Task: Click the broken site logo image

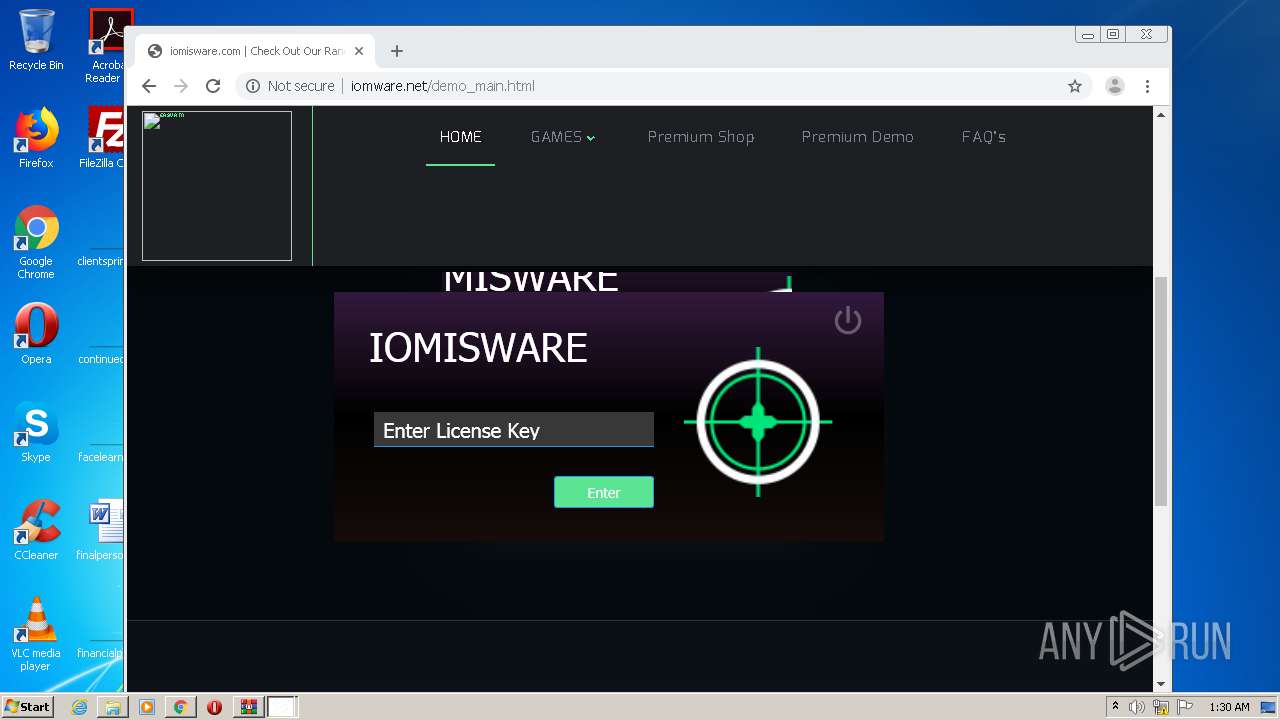Action: 217,186
